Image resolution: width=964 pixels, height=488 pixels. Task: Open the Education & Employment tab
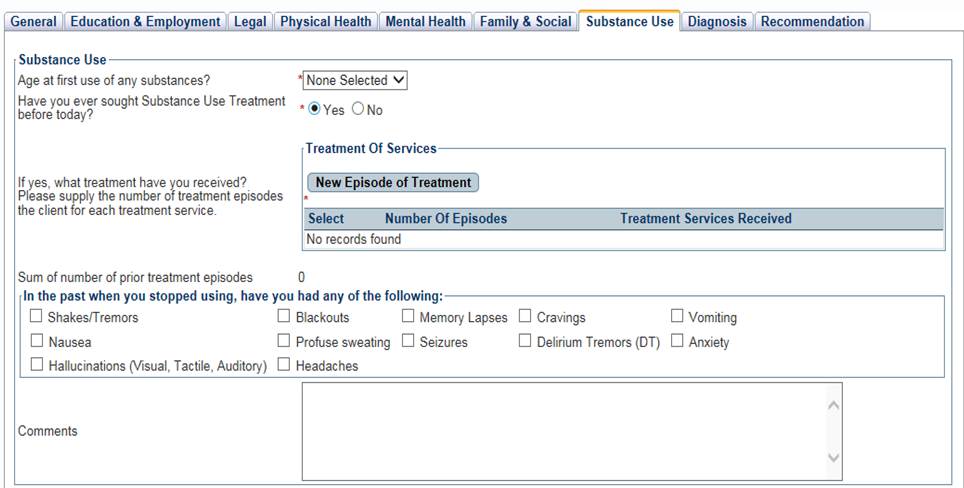point(145,21)
